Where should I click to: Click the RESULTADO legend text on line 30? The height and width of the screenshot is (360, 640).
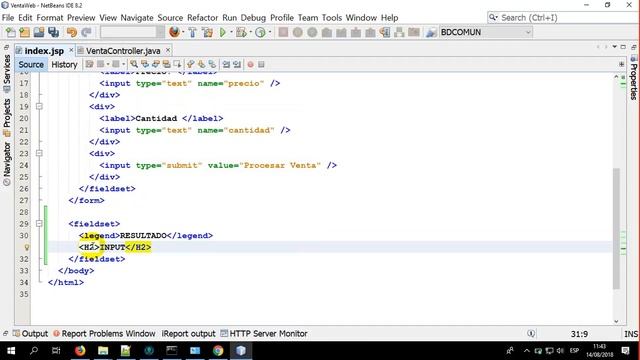coord(143,236)
